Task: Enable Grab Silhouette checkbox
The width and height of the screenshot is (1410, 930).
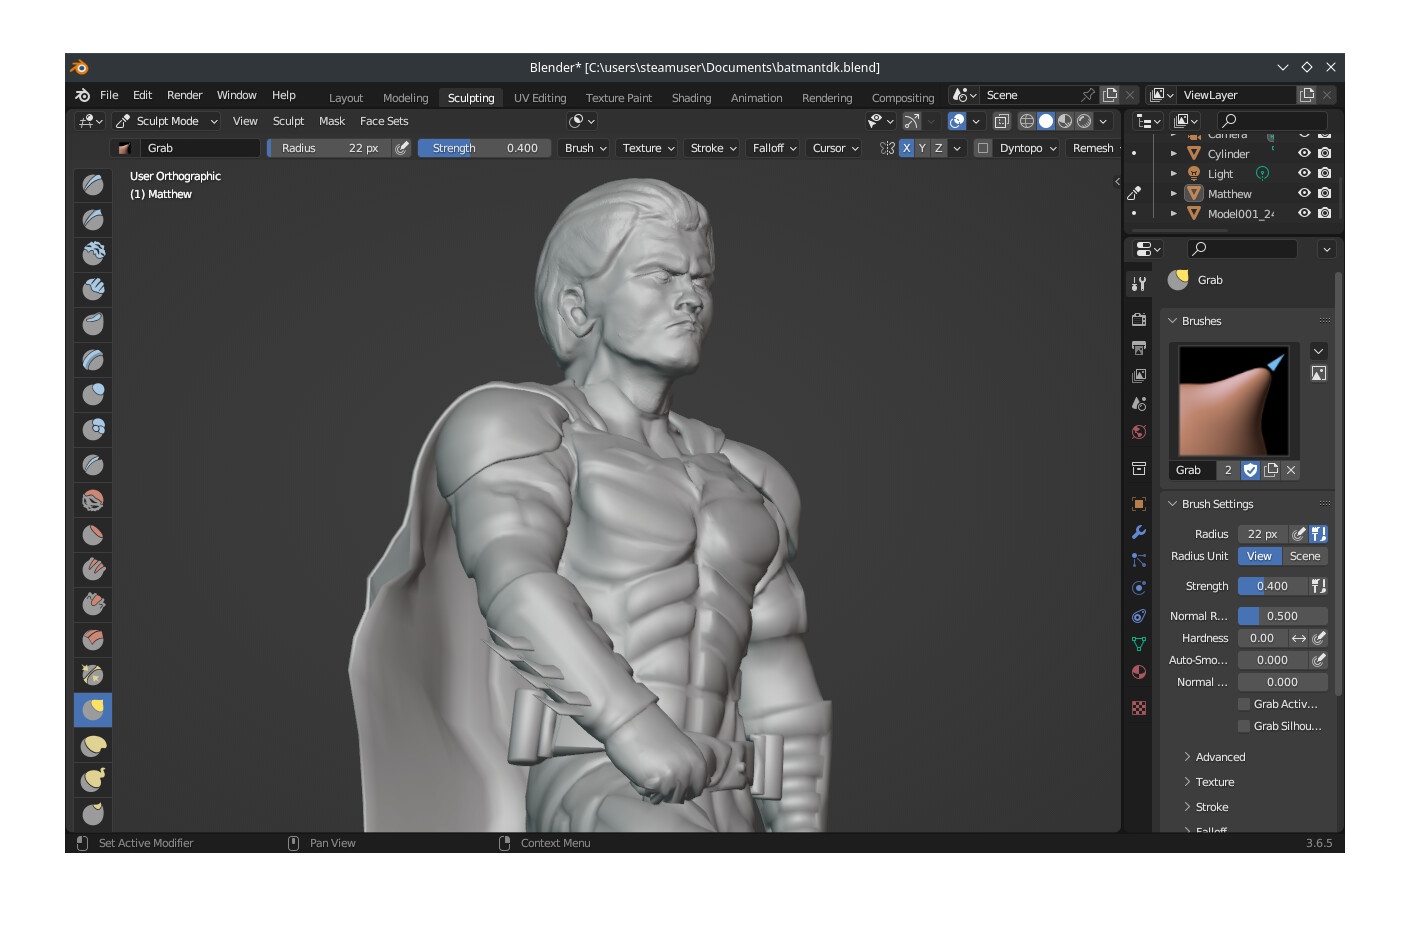Action: (x=1244, y=726)
